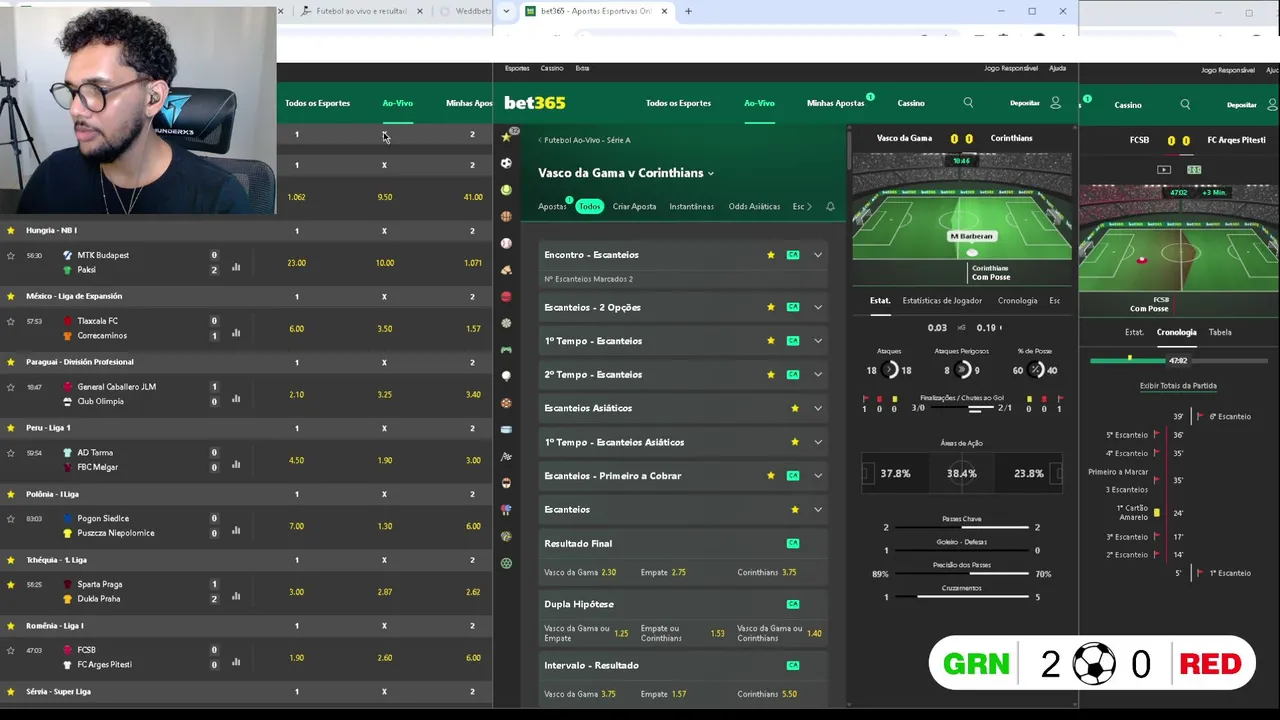The image size is (1280, 720).
Task: Select the tennis ball icon in the sports sidebar
Action: click(x=506, y=190)
